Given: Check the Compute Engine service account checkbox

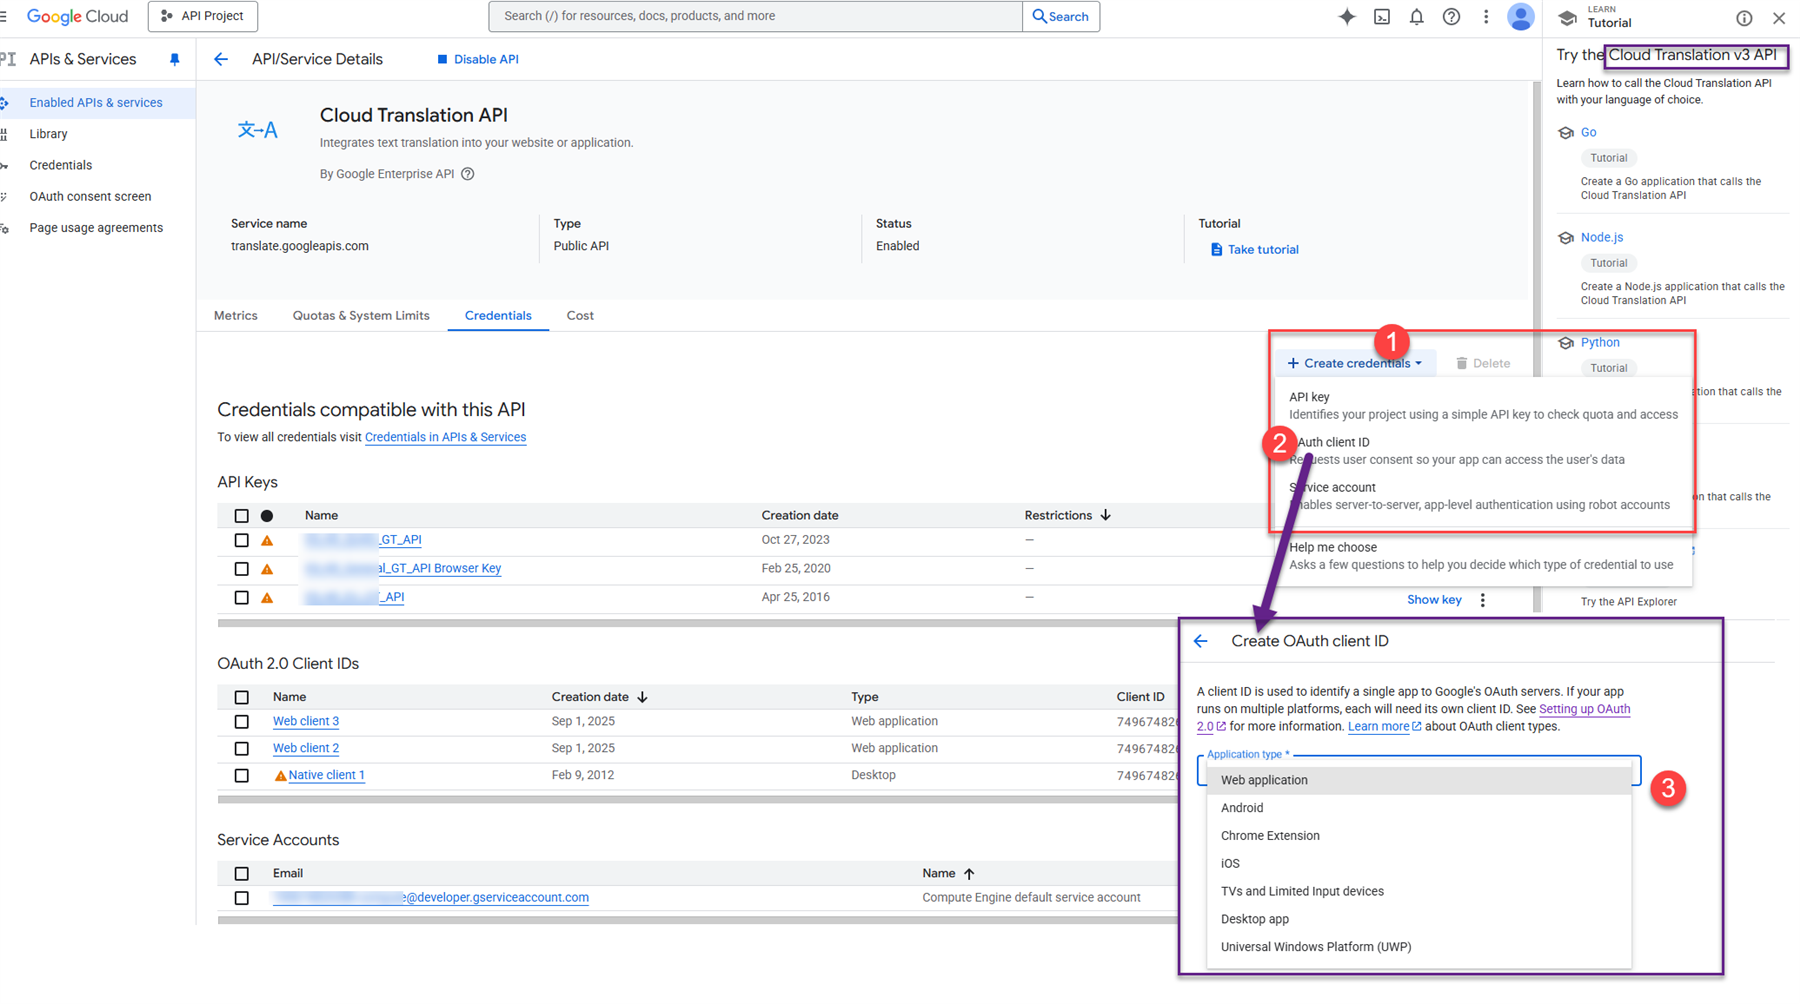Looking at the screenshot, I should [242, 898].
